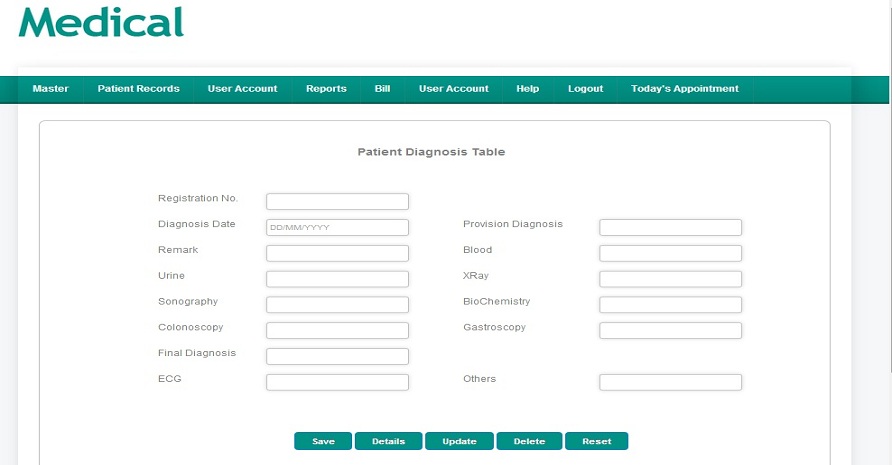Click the Diagnosis Date field
This screenshot has height=465, width=892.
tap(337, 227)
